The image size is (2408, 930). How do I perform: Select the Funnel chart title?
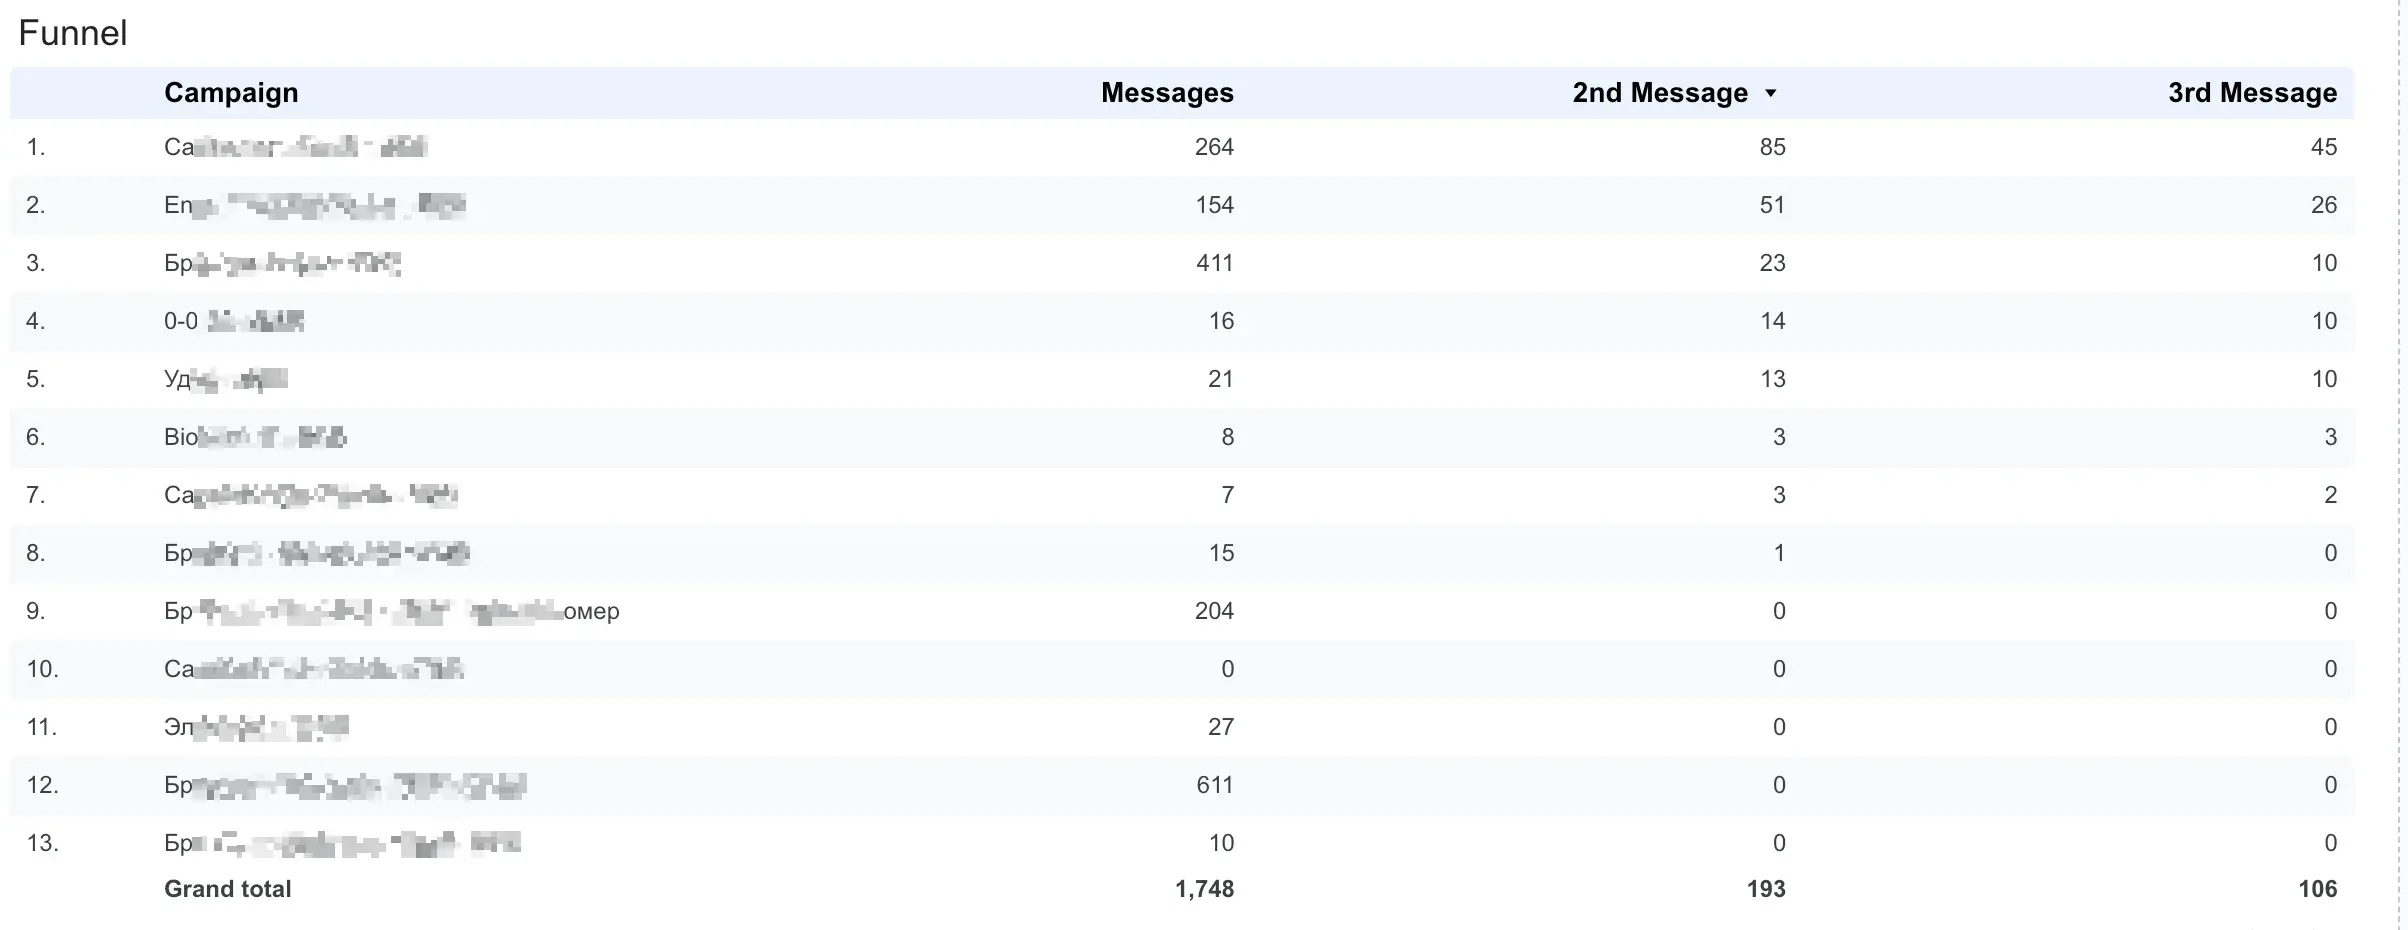pyautogui.click(x=73, y=32)
